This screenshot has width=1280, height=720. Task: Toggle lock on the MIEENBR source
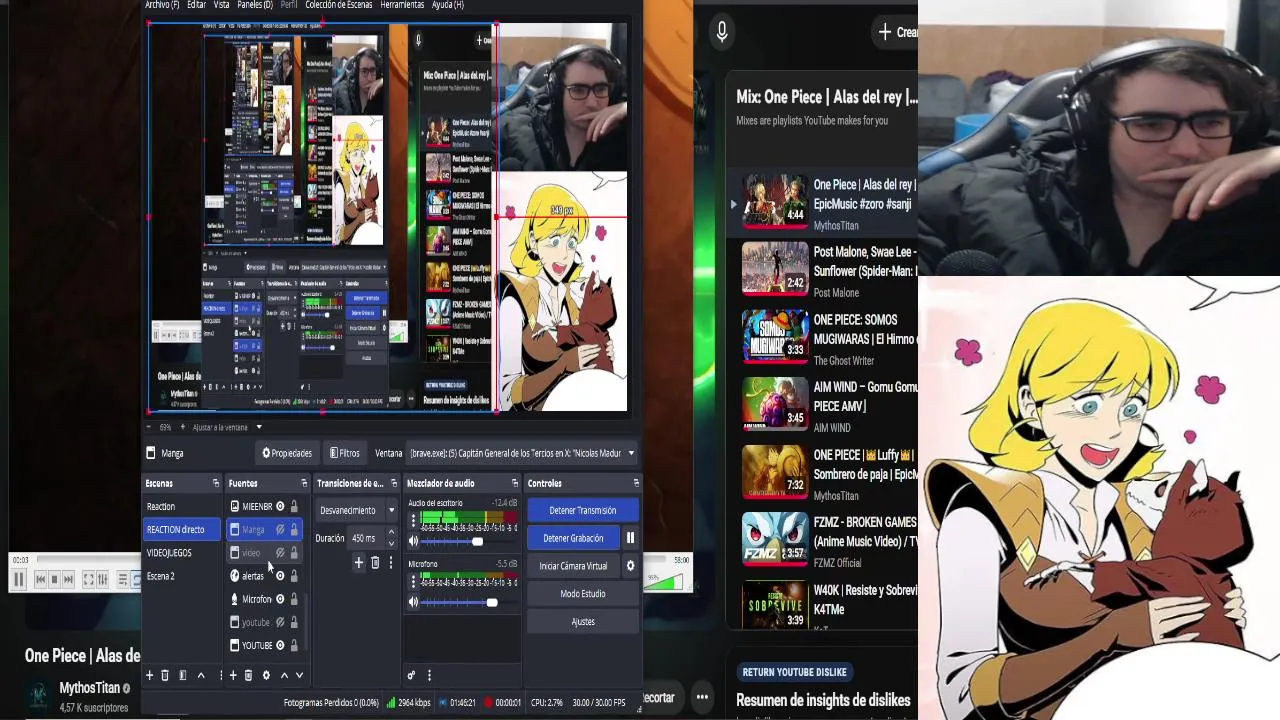tap(294, 507)
